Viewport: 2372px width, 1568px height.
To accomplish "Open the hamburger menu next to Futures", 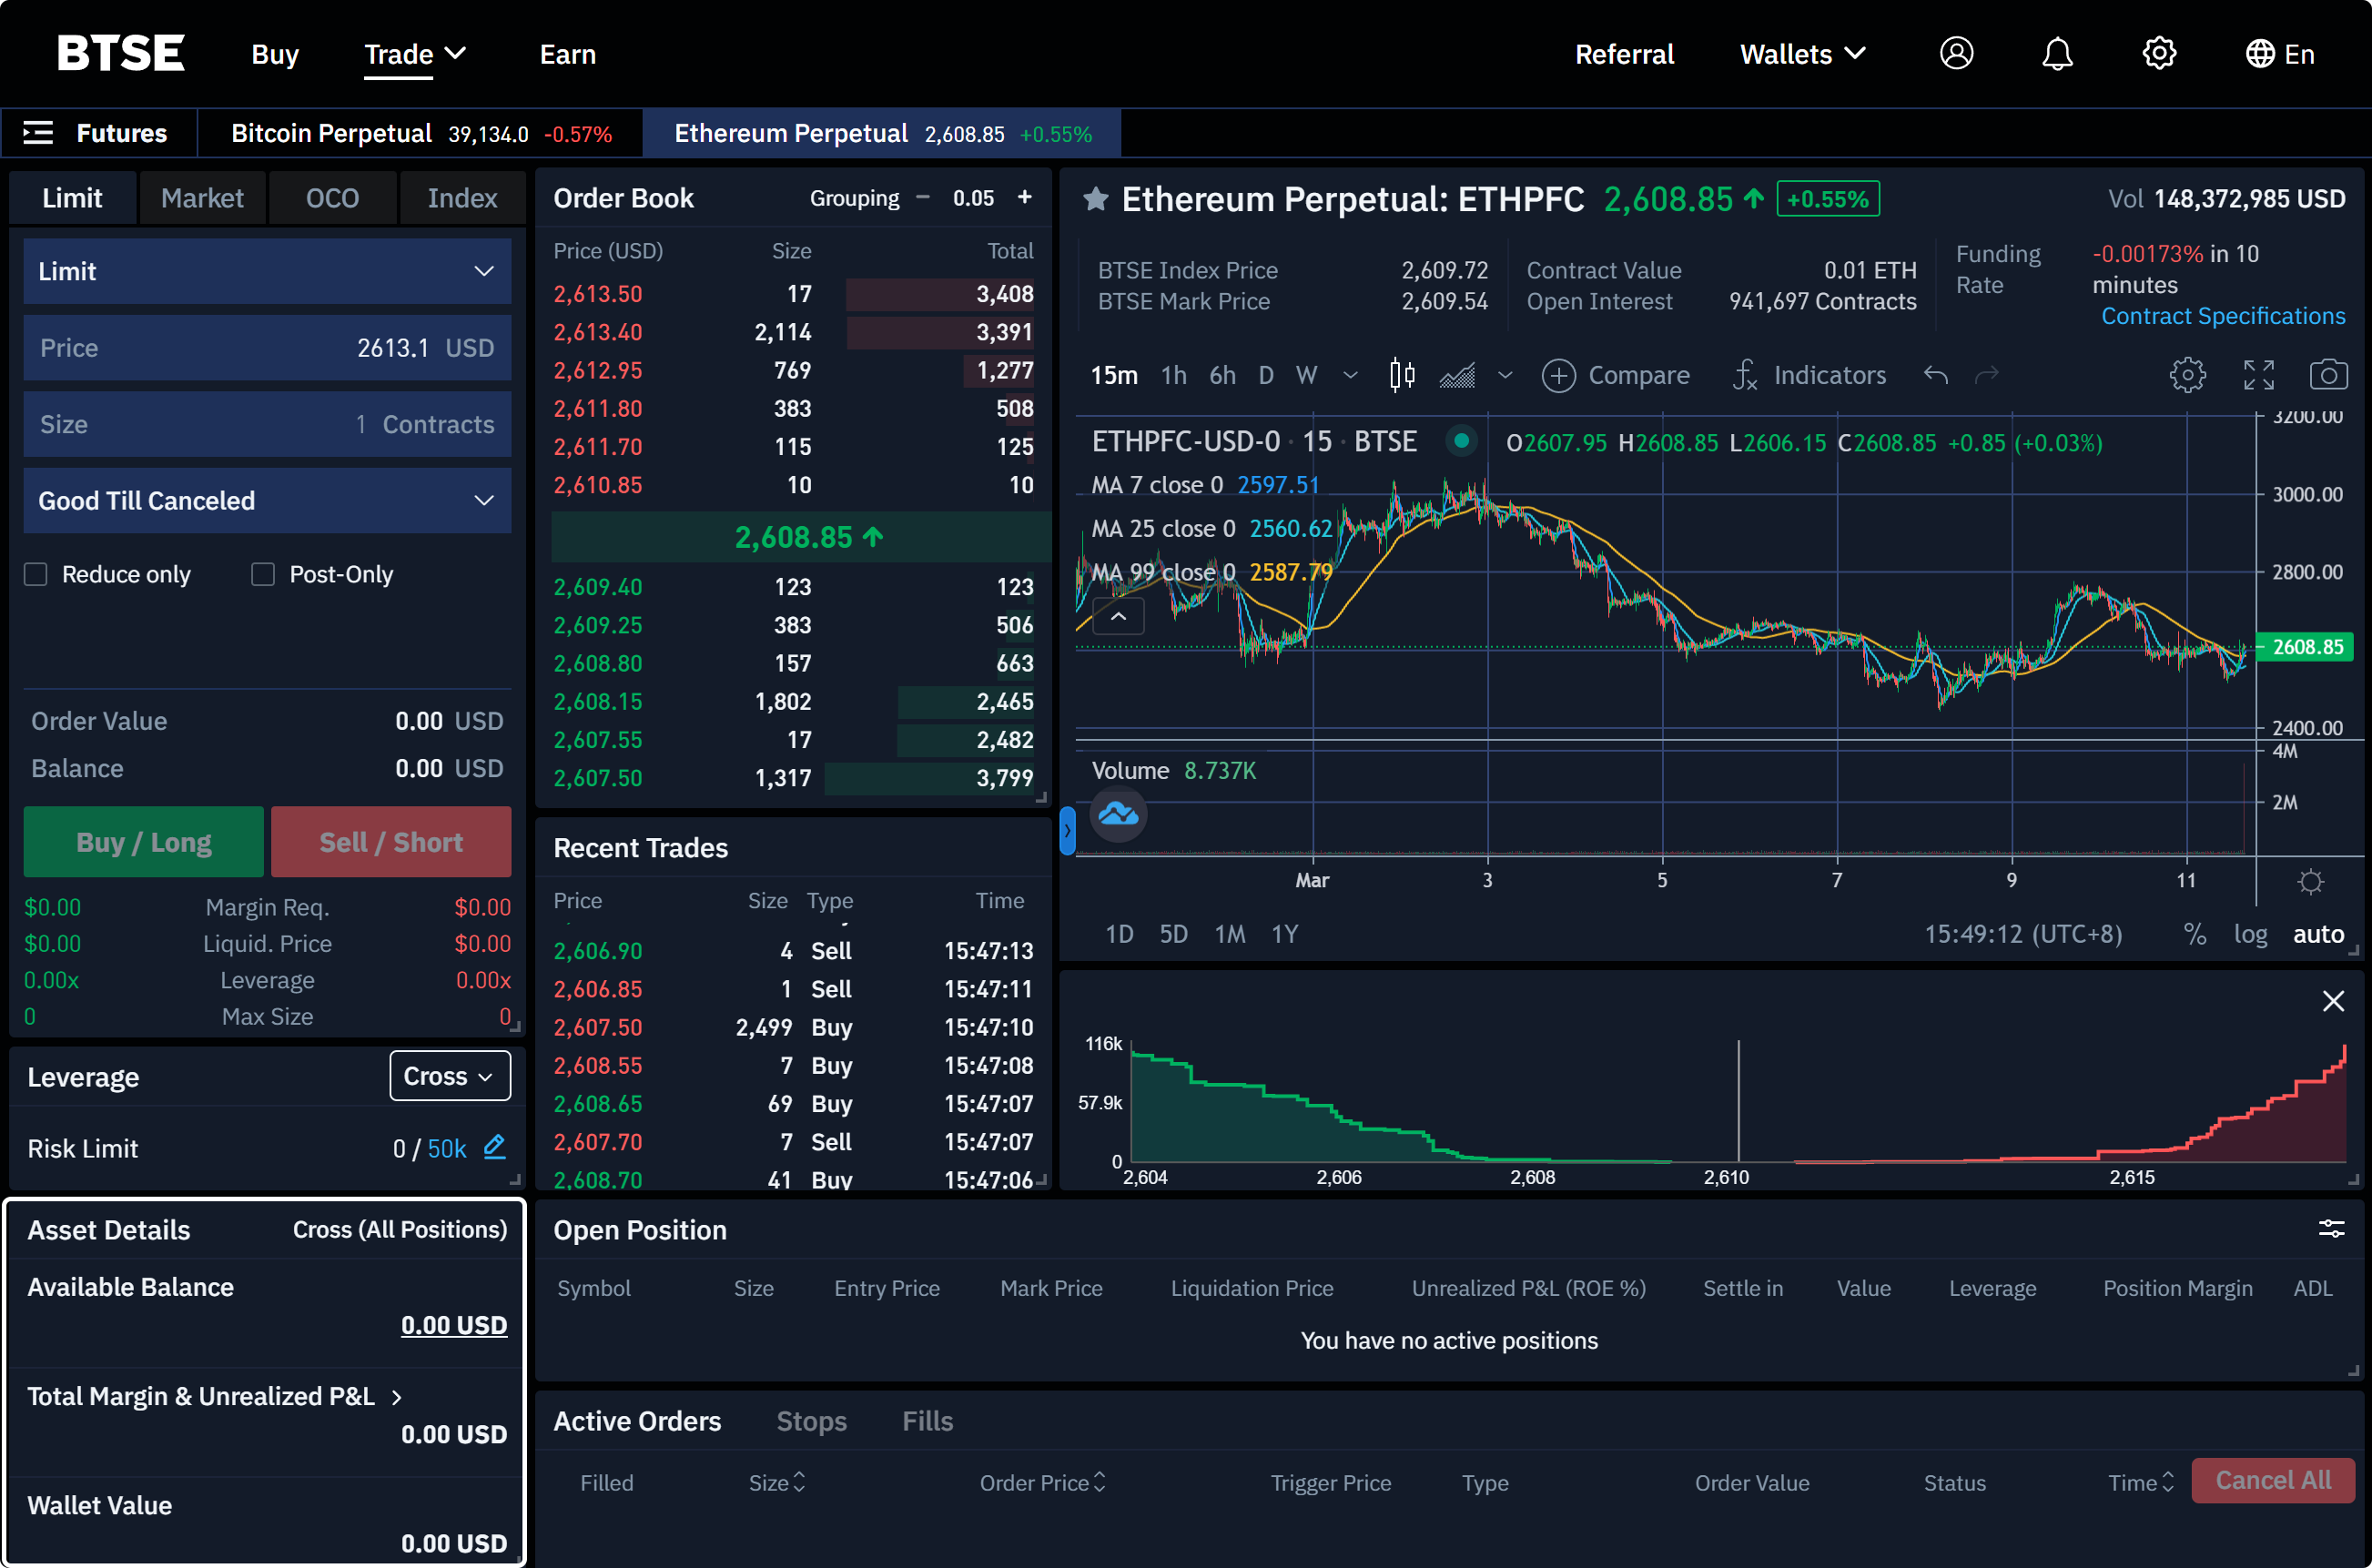I will pyautogui.click(x=38, y=133).
